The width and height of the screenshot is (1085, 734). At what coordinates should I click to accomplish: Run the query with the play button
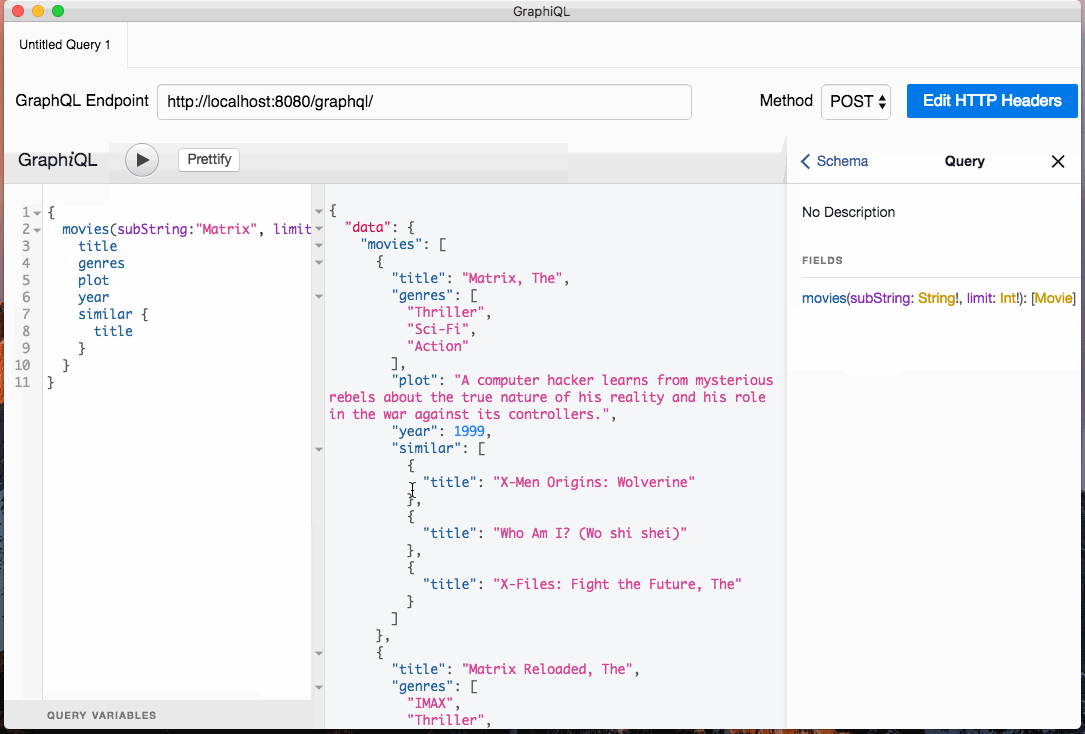point(142,160)
